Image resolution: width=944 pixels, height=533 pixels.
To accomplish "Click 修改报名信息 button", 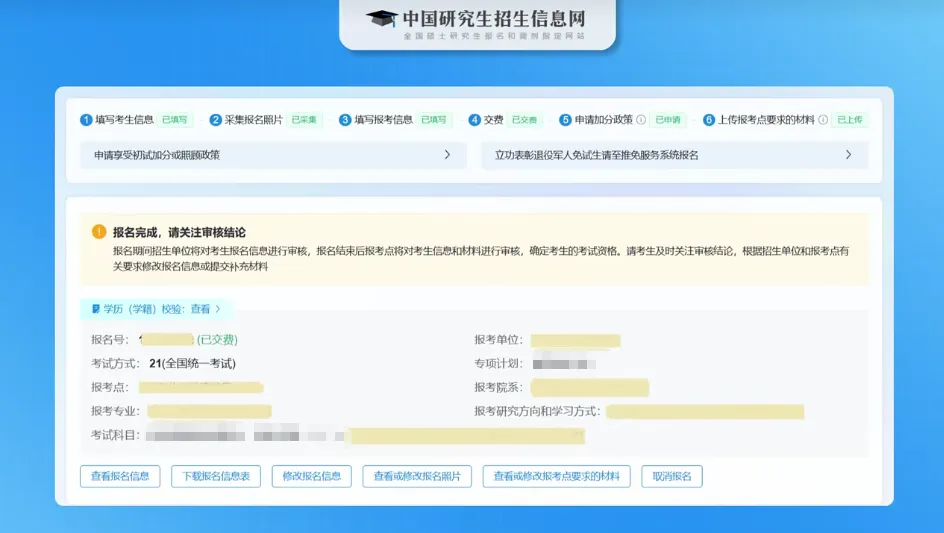I will [311, 476].
